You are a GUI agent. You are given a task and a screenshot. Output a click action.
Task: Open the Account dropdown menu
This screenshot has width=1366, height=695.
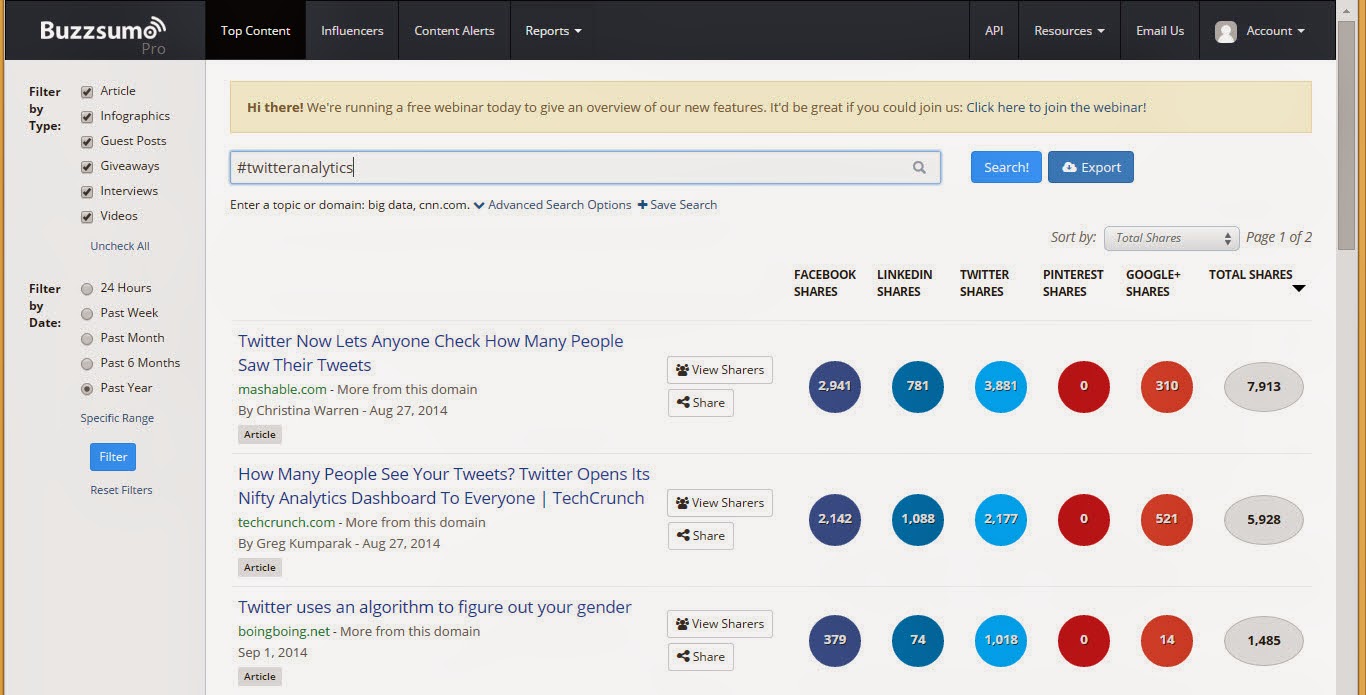(1260, 31)
